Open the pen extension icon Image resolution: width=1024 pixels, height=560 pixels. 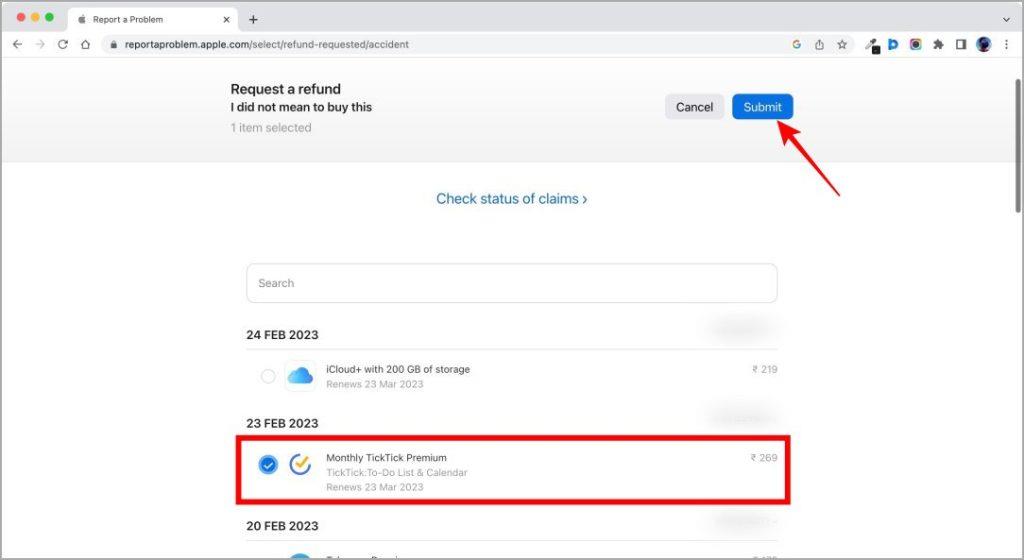point(872,45)
